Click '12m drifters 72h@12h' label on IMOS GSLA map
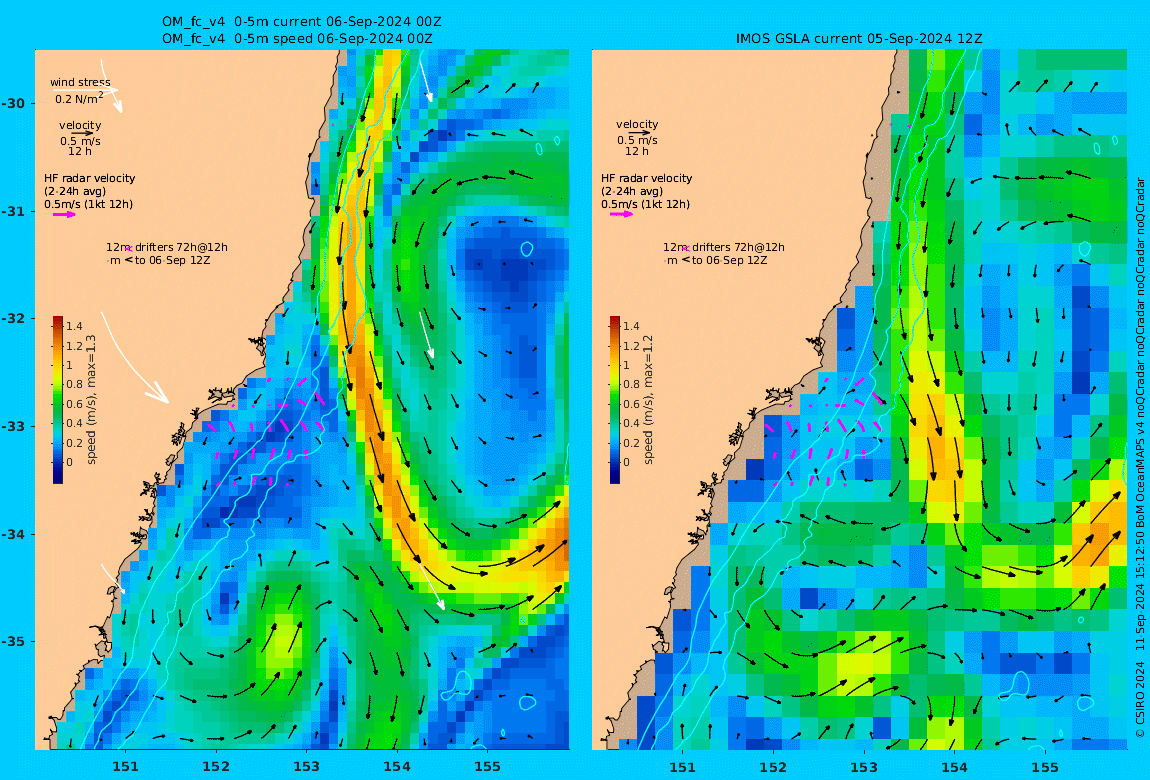 (724, 247)
